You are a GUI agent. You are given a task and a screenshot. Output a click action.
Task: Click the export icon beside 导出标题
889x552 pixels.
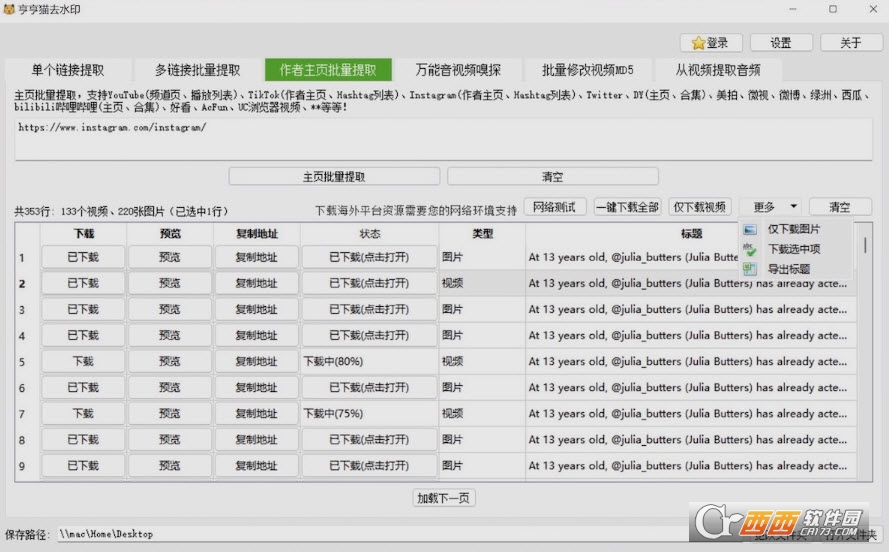(x=750, y=269)
